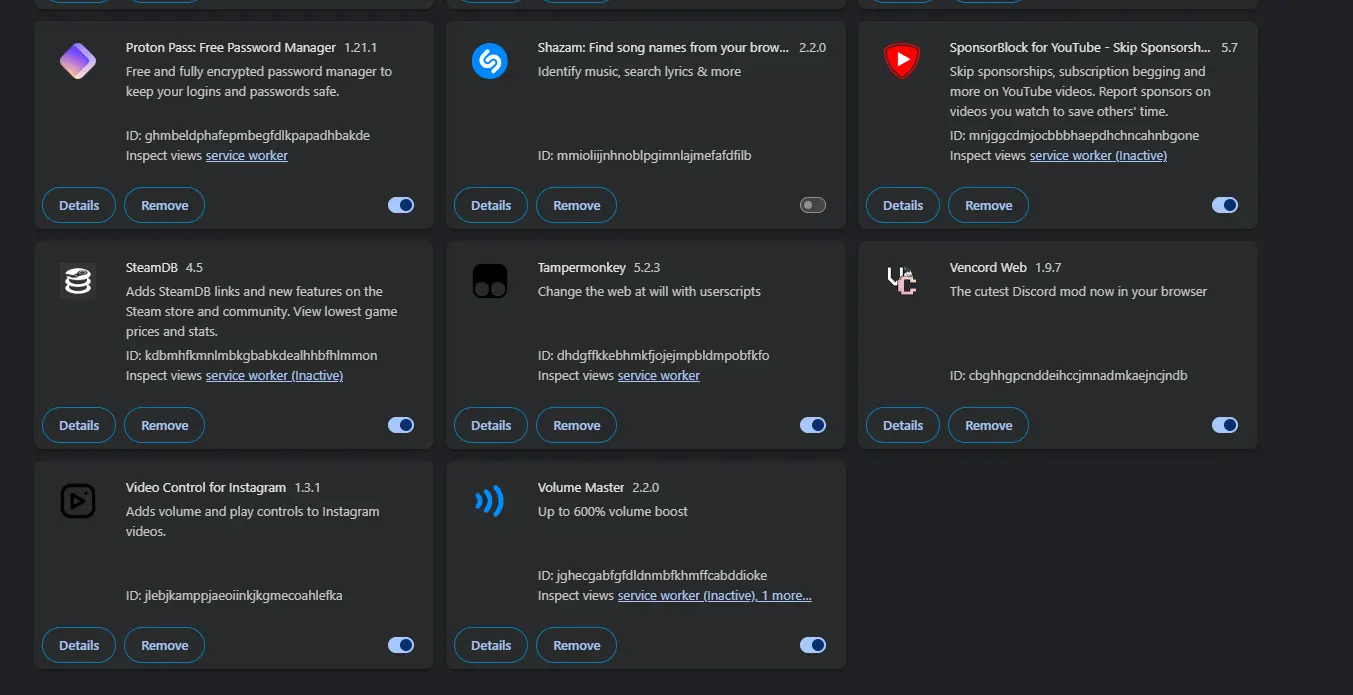Click 'The cutest Discord mod' description
Screen dimensions: 1353x695
click(1078, 292)
